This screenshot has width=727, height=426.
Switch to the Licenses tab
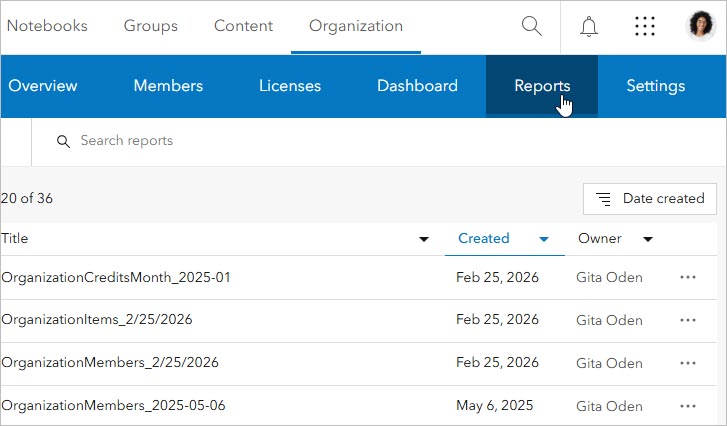(290, 86)
